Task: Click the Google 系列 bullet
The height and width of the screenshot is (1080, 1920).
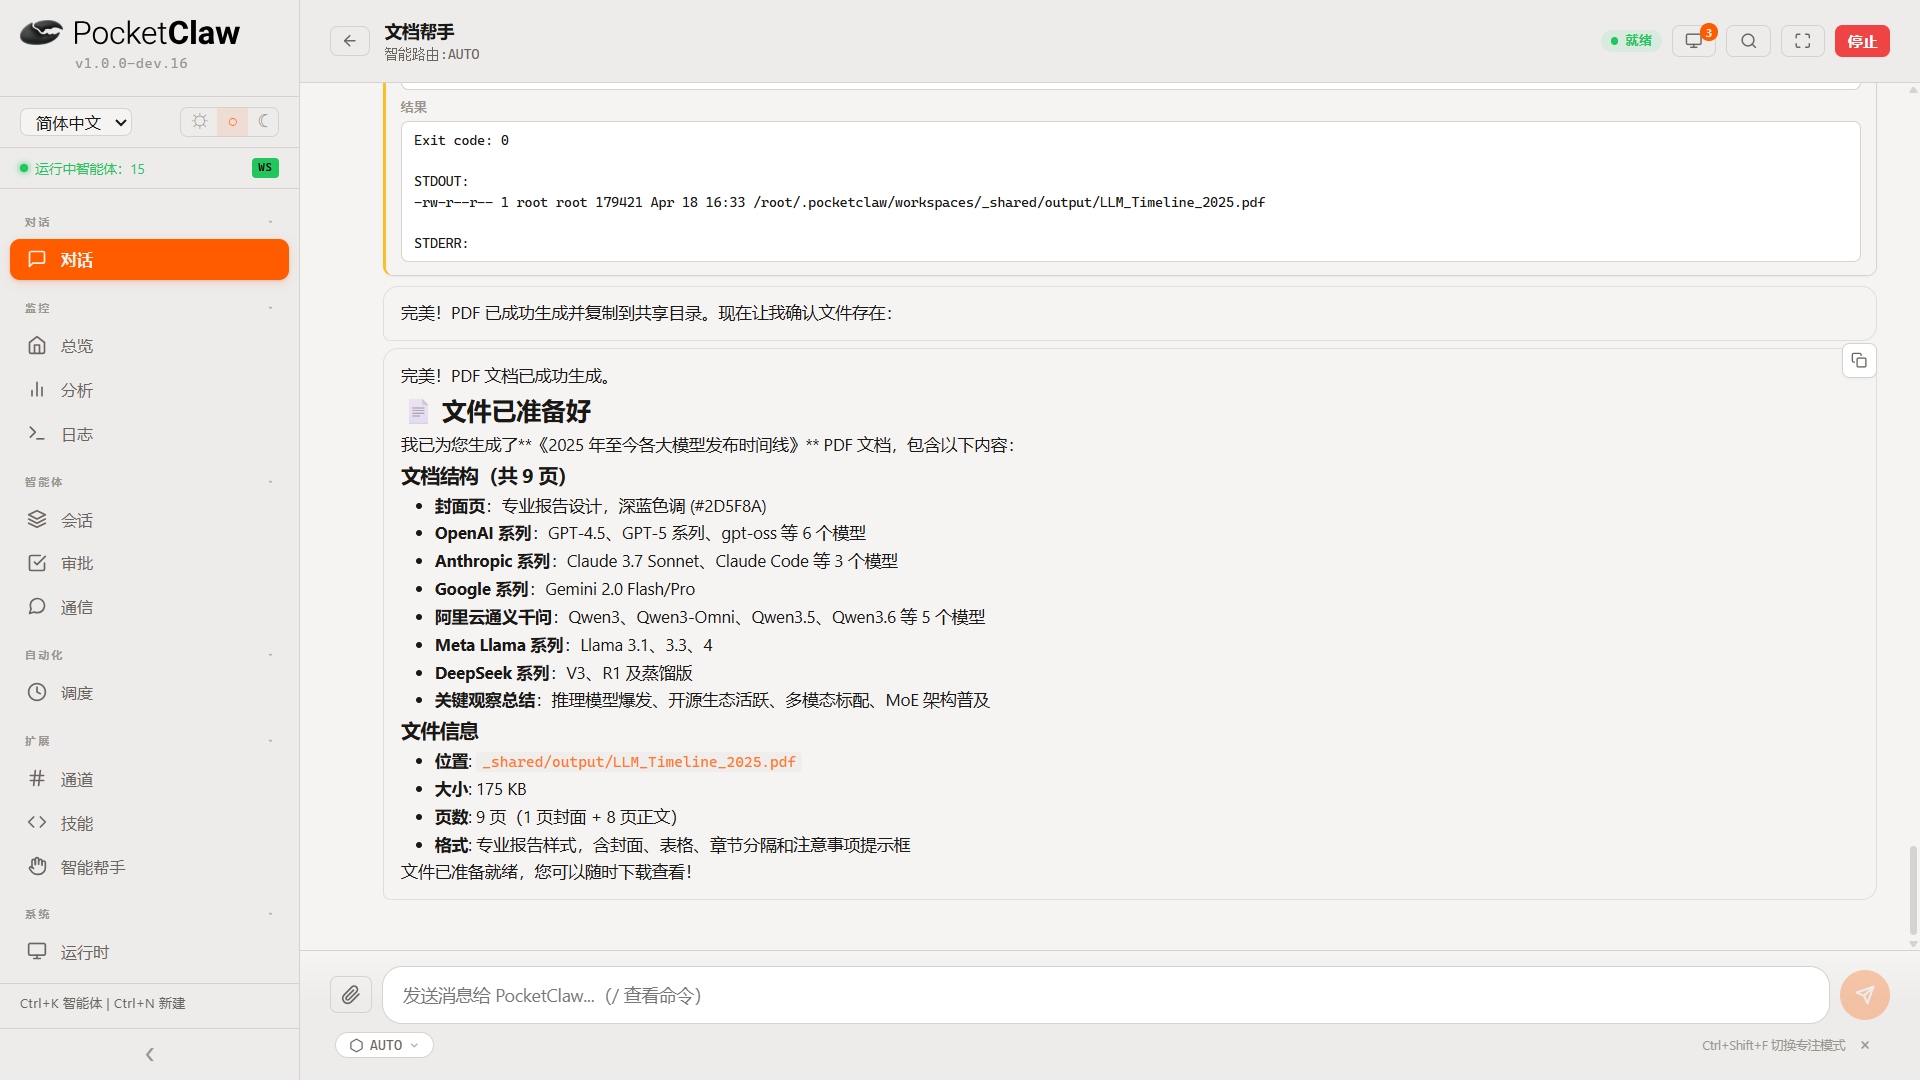Action: (565, 589)
